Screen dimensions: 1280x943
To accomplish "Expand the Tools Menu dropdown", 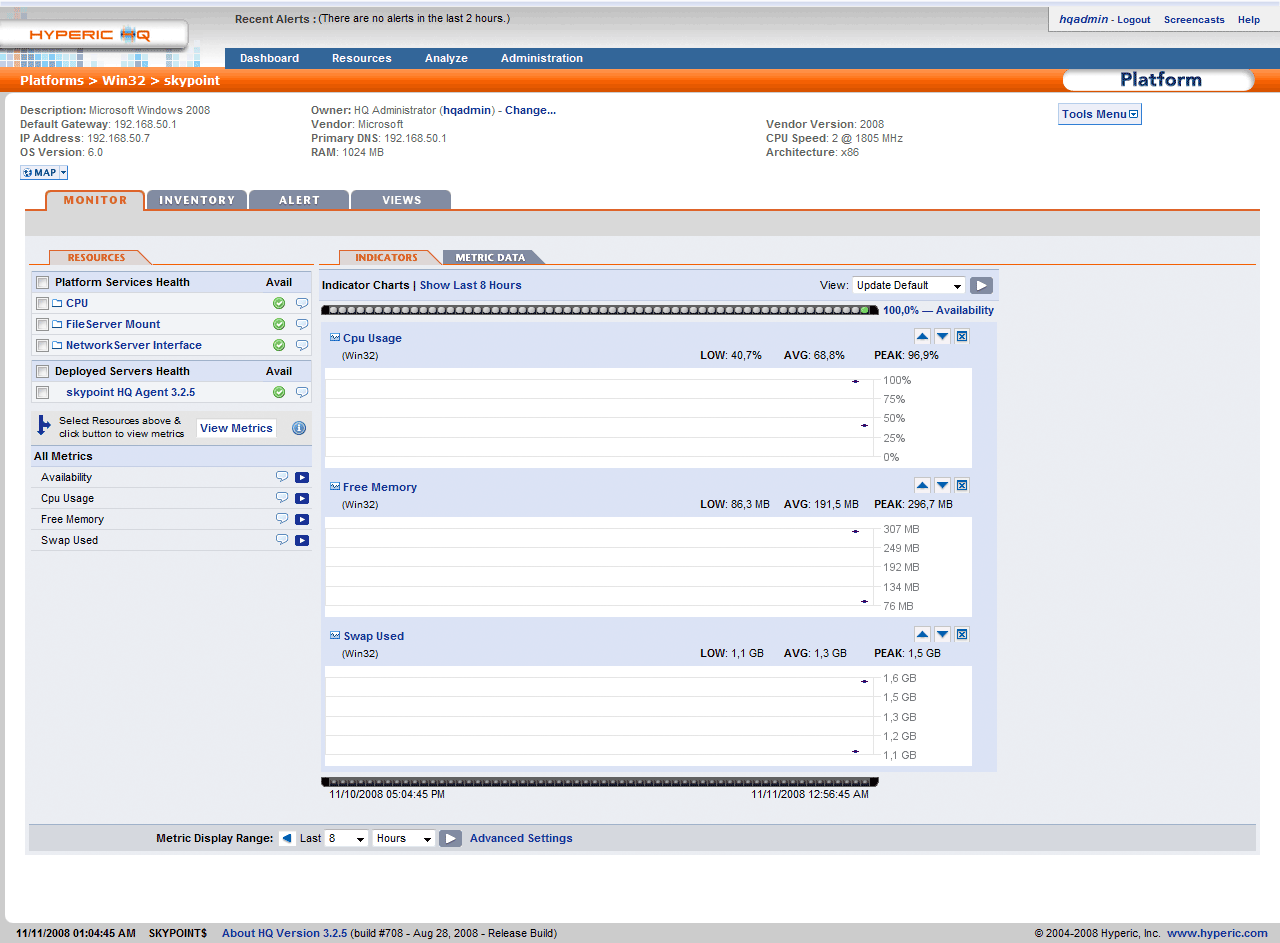I will coord(1099,114).
